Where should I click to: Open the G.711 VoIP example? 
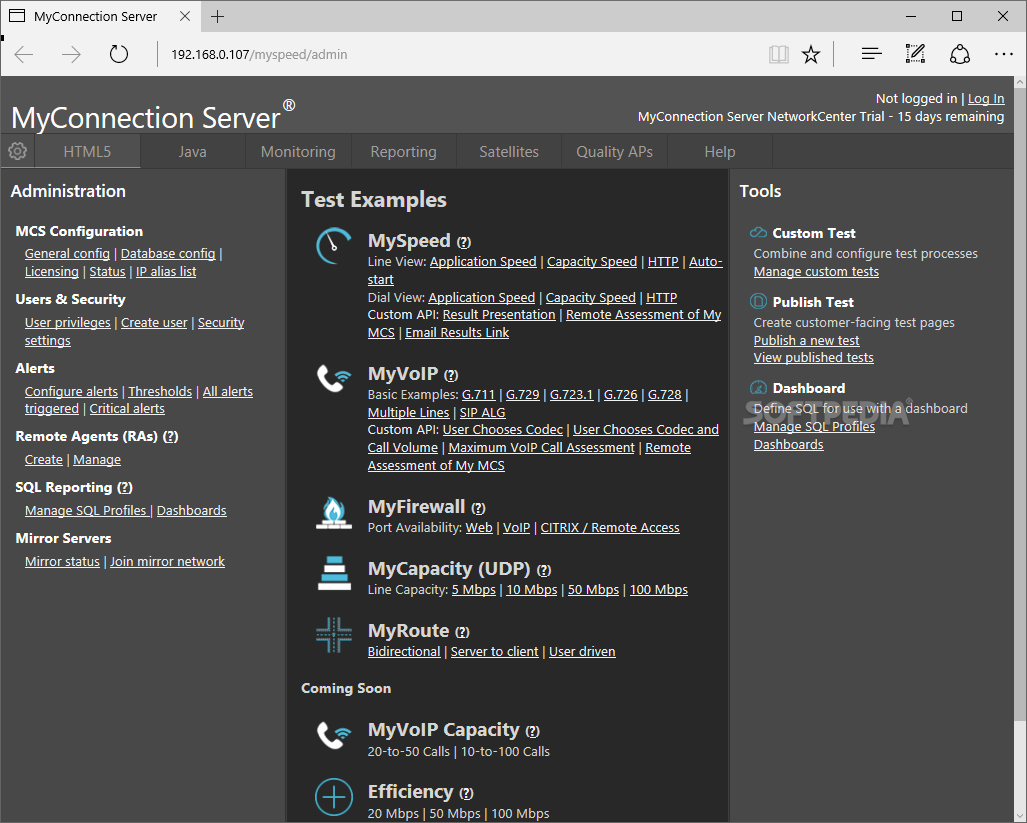[479, 394]
